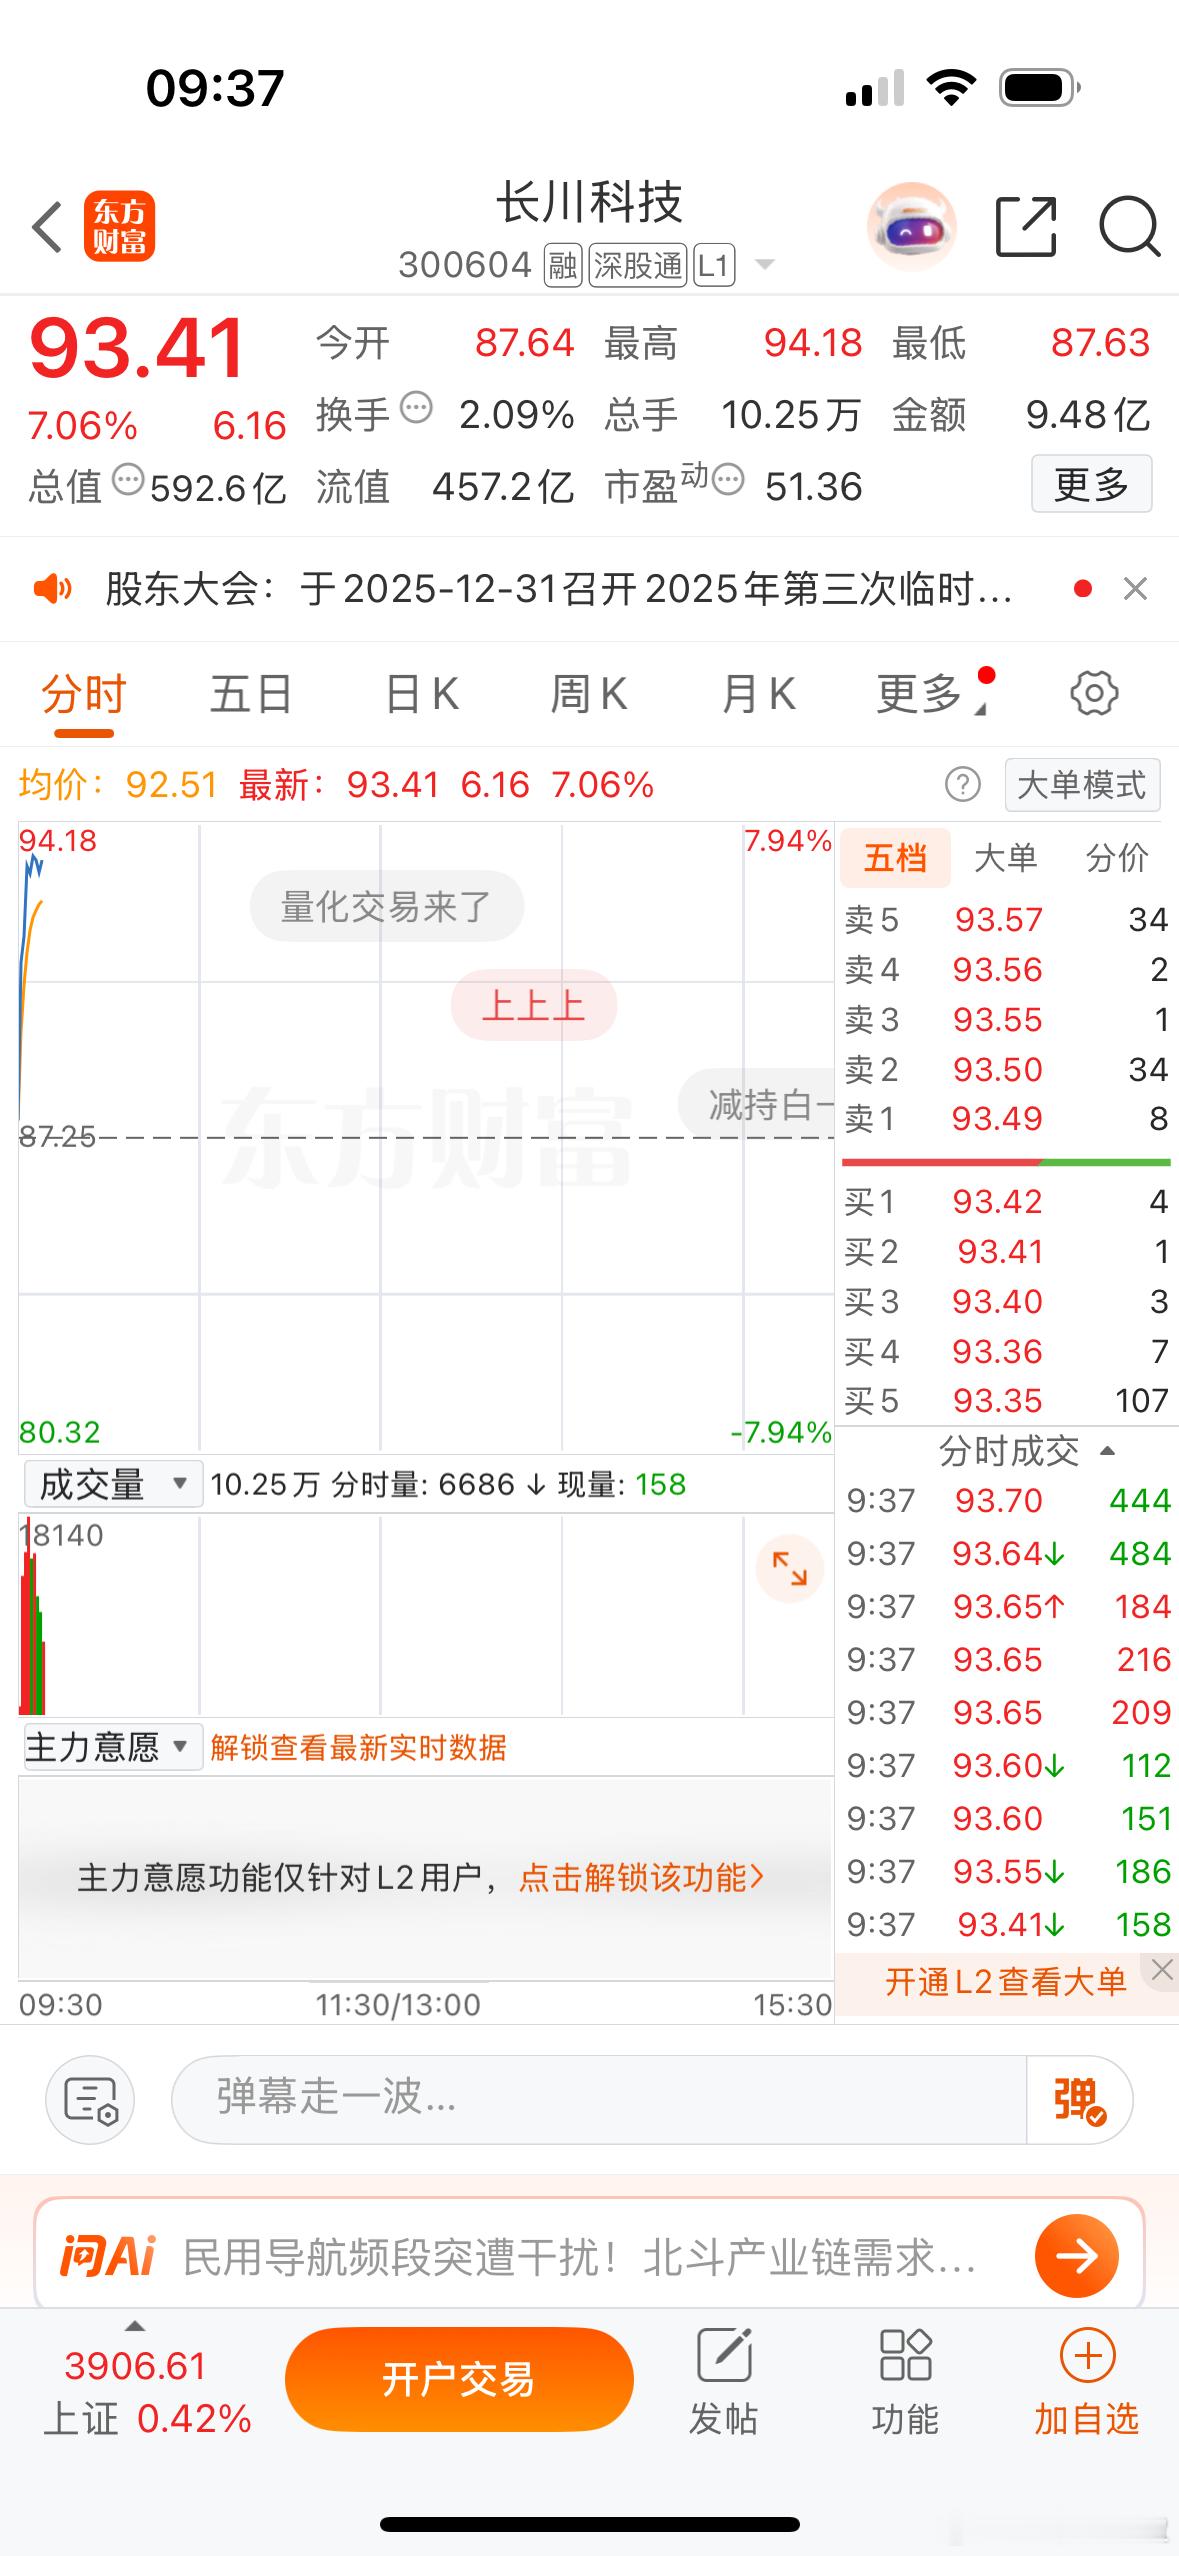This screenshot has height=2556, width=1179.
Task: Tap the 发帖 post icon
Action: [x=724, y=2355]
